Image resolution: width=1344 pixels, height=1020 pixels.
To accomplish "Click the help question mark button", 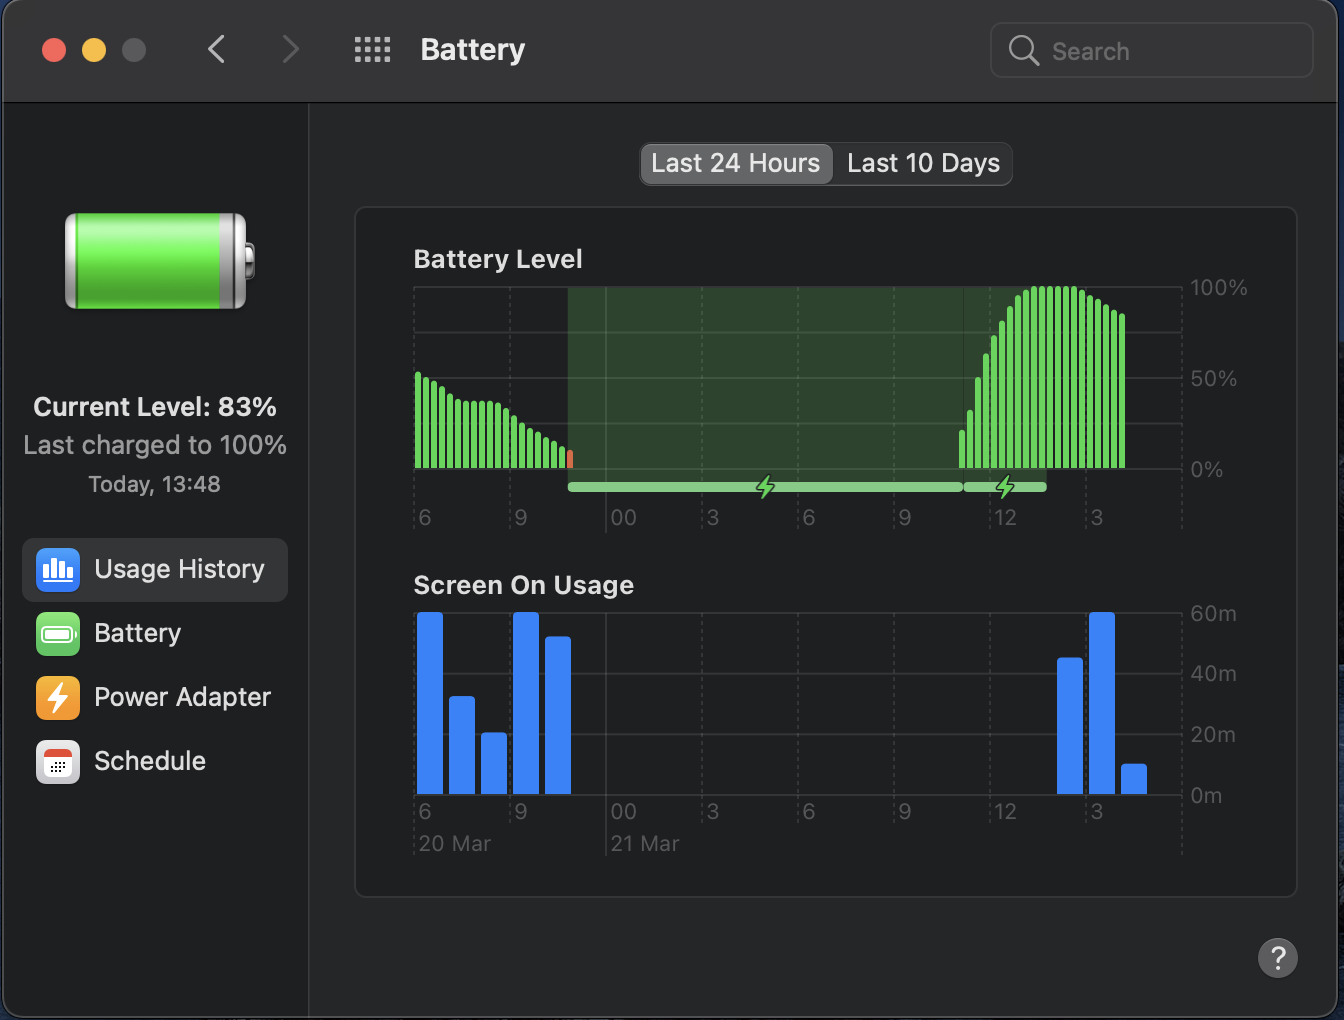I will point(1277,958).
